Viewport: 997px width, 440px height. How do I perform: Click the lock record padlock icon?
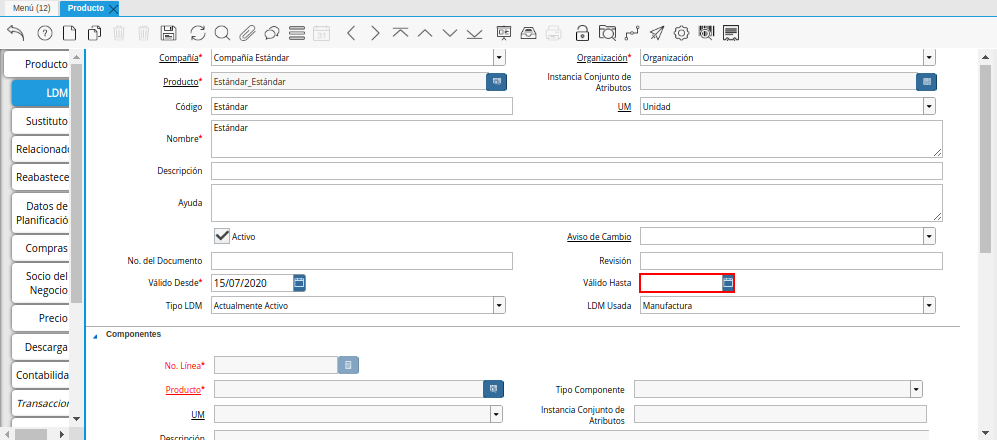tap(582, 33)
